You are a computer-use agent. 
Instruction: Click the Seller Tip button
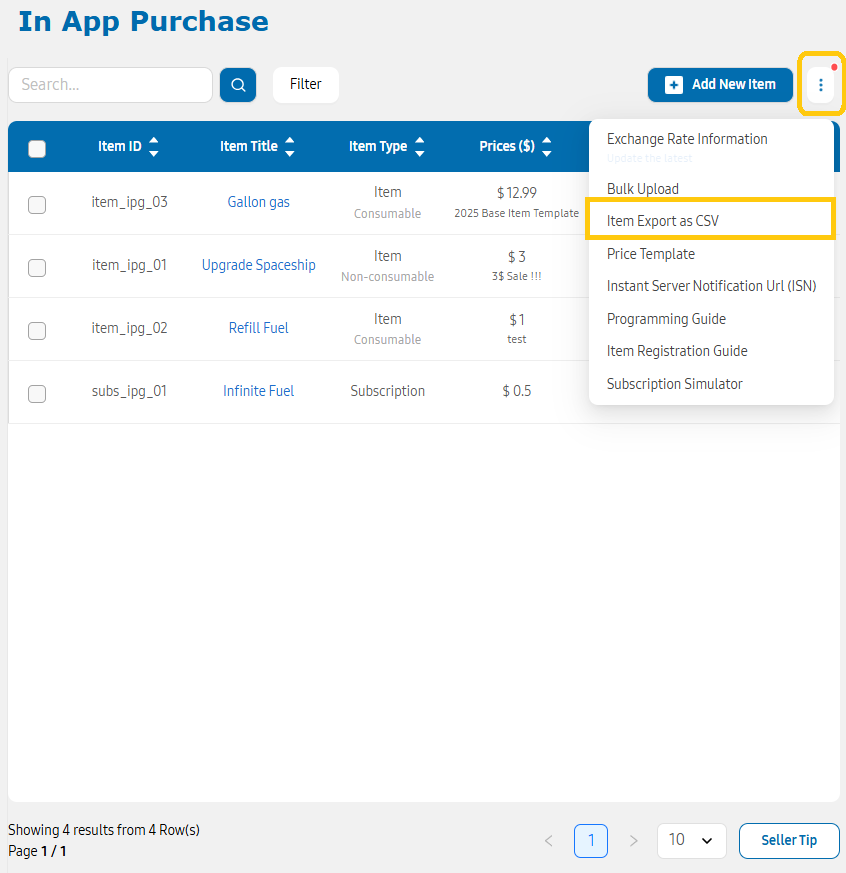click(x=789, y=841)
